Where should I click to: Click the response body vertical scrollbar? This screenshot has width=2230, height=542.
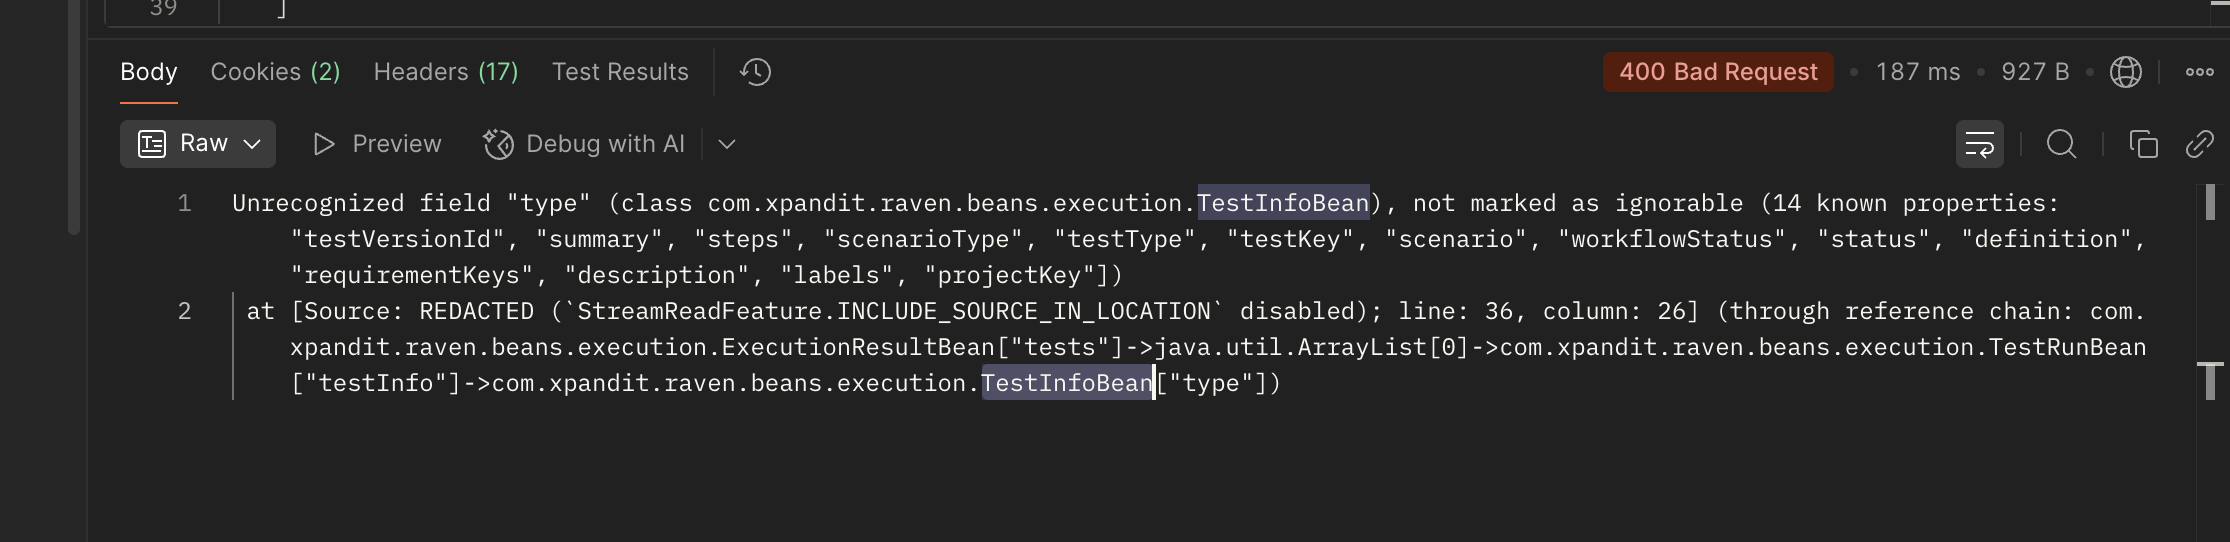2209,203
